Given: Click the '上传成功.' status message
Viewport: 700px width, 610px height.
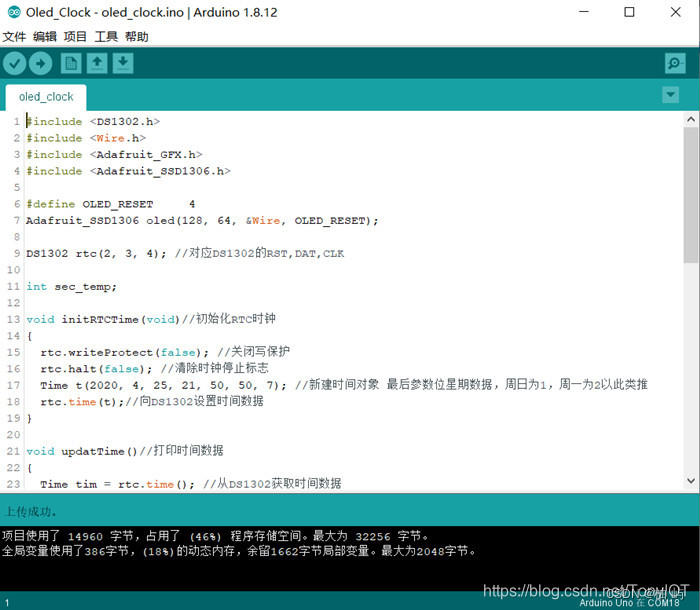Looking at the screenshot, I should [29, 512].
